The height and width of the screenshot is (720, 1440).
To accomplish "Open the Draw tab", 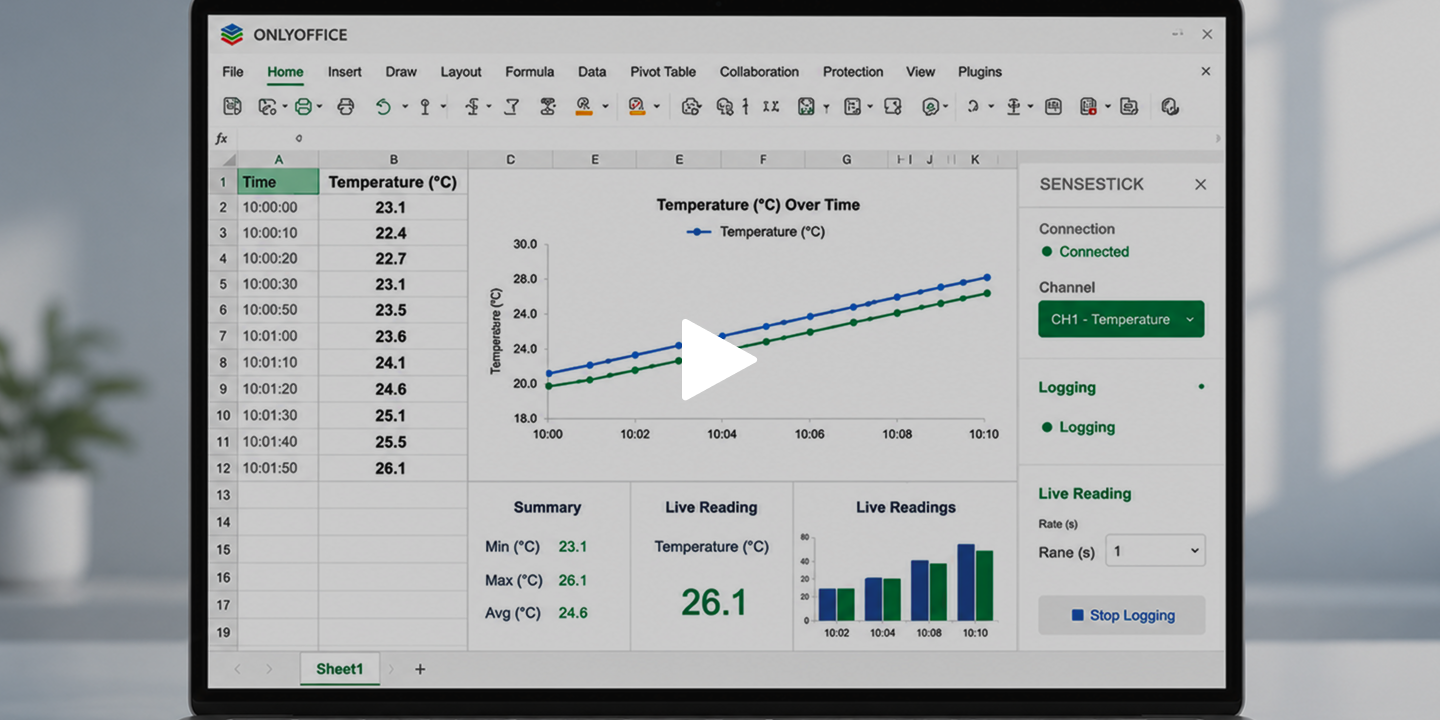I will 401,72.
